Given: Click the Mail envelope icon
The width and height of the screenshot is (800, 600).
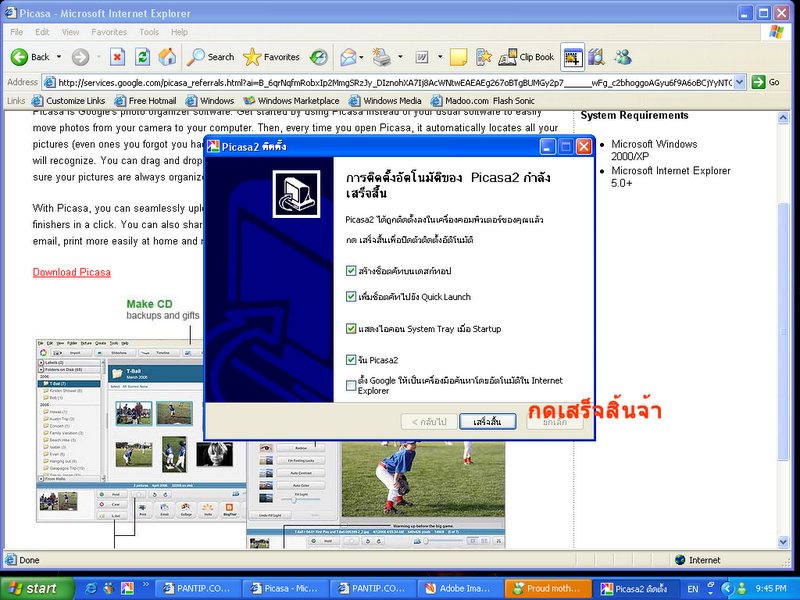Looking at the screenshot, I should (348, 57).
